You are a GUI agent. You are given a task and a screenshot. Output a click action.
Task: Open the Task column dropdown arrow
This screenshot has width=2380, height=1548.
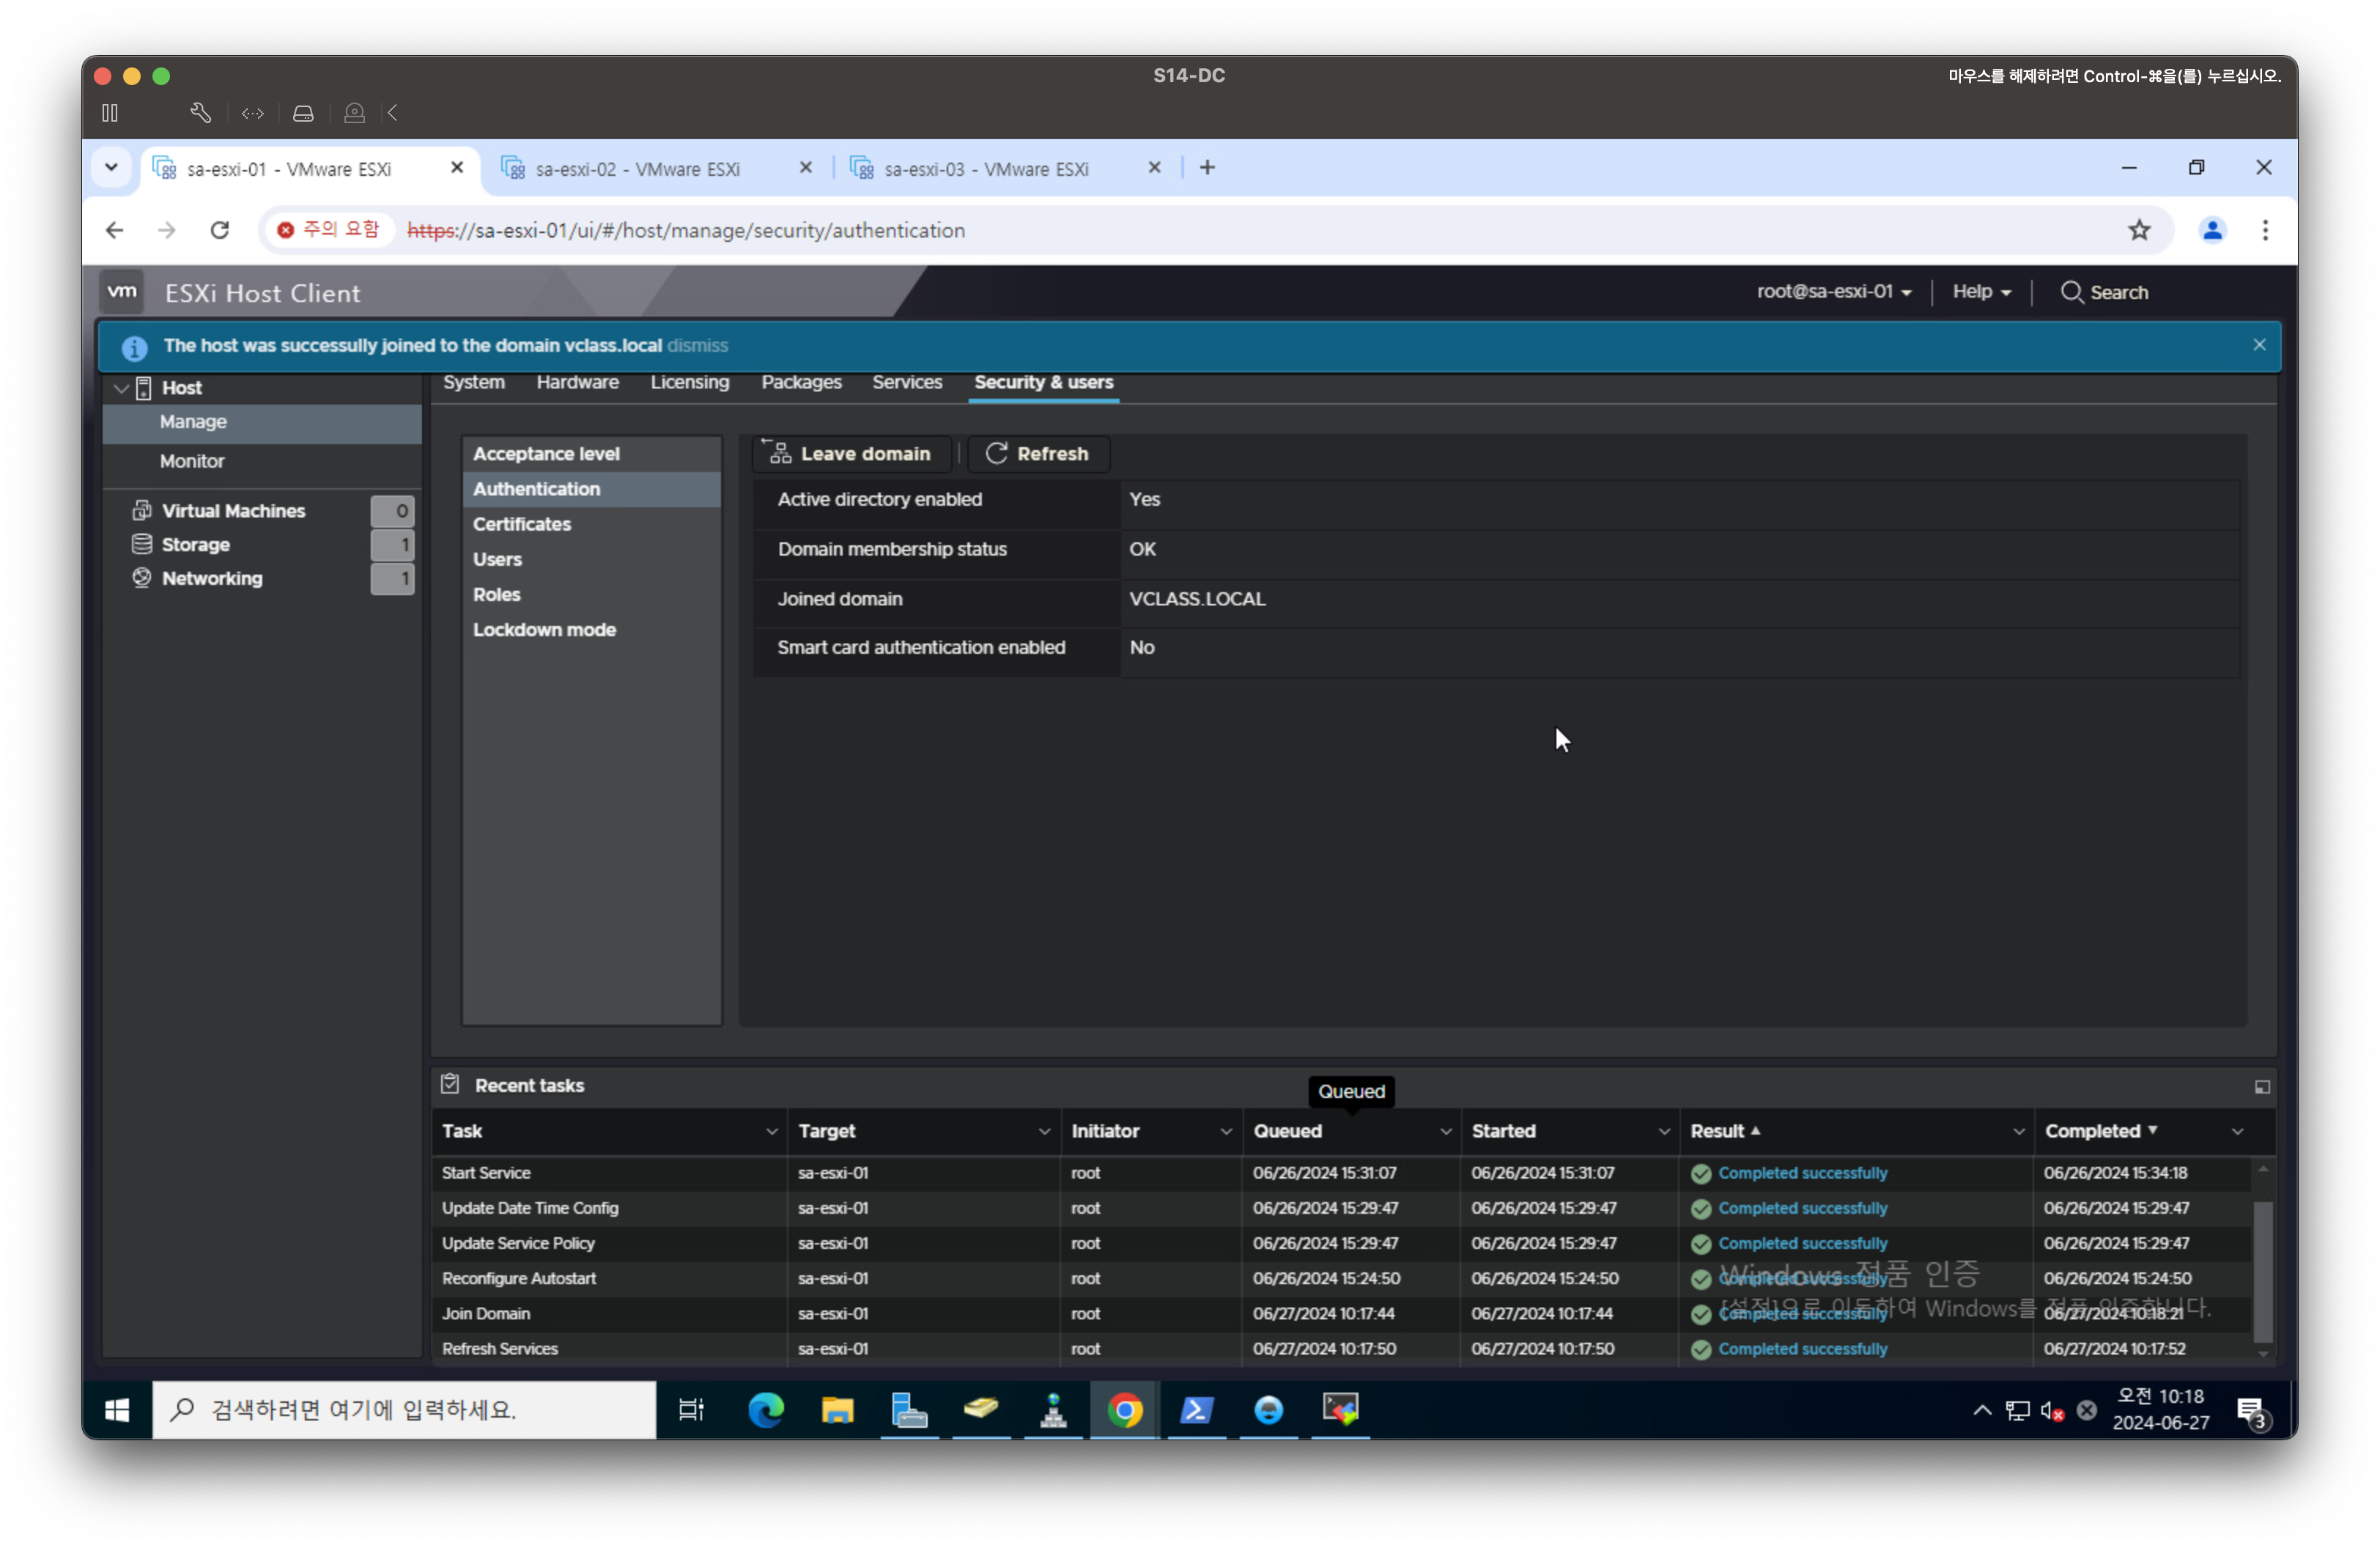771,1131
